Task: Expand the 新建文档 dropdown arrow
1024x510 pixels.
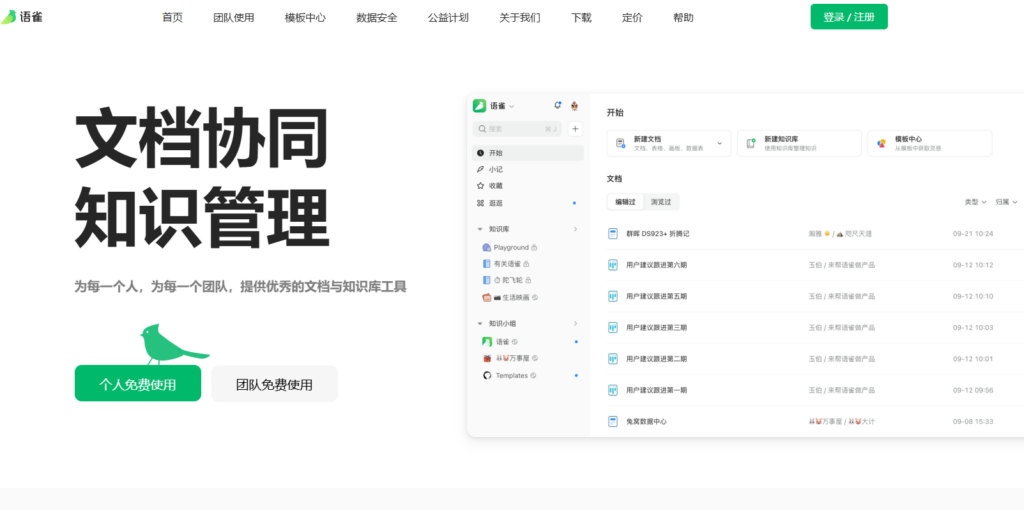Action: coord(721,144)
